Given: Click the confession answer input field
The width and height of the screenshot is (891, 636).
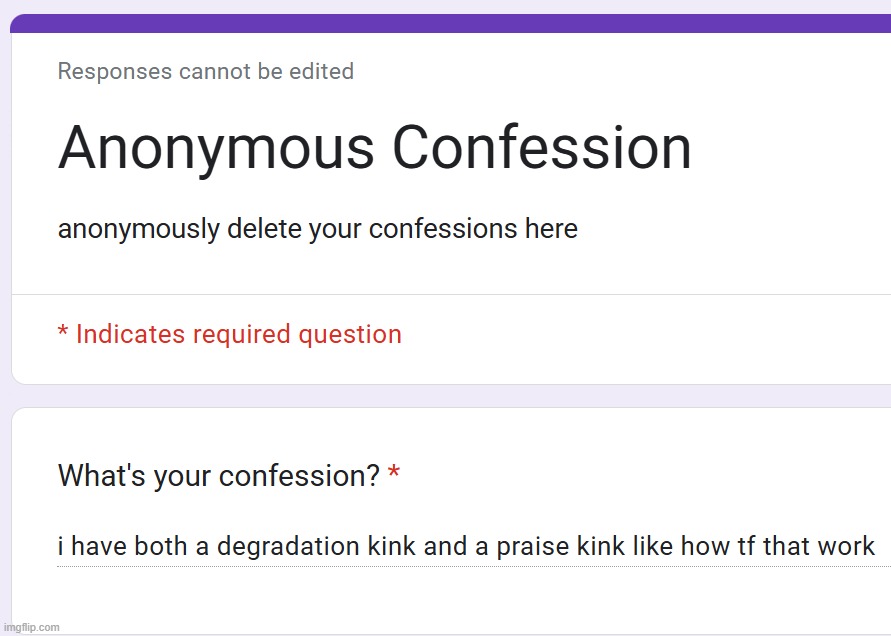Looking at the screenshot, I should coord(466,547).
